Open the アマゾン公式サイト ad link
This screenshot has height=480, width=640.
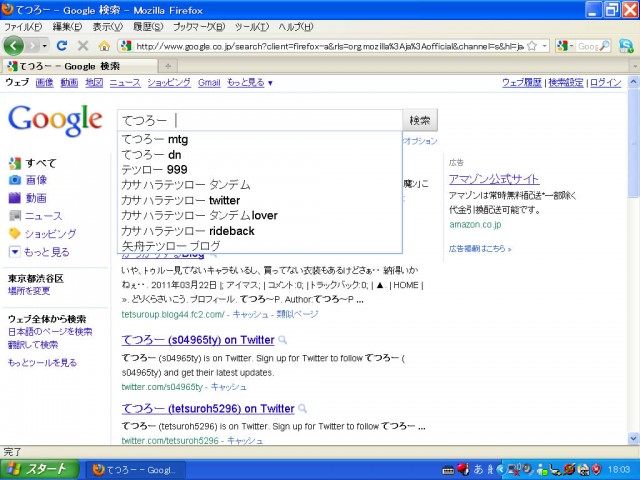[494, 179]
